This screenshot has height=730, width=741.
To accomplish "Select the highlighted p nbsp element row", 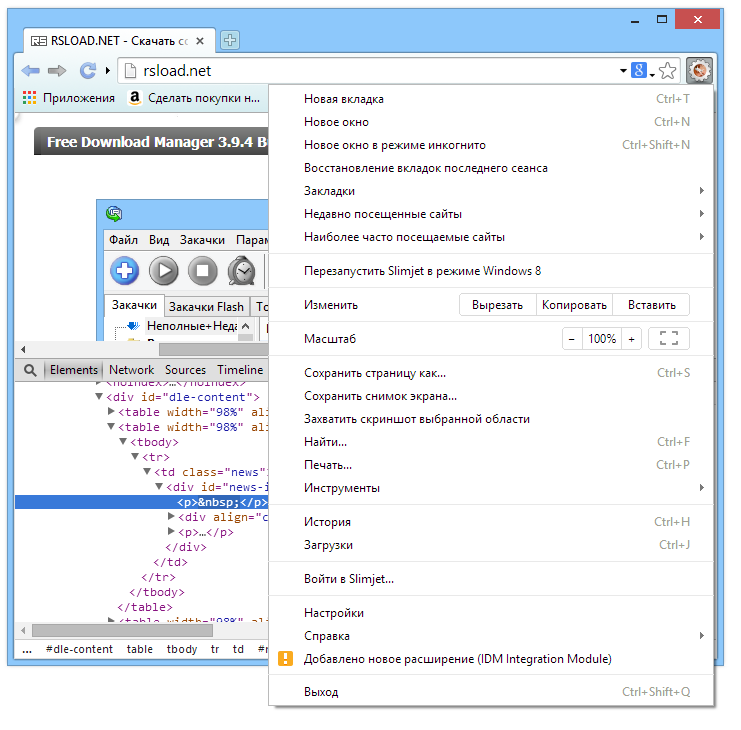I will (x=142, y=502).
